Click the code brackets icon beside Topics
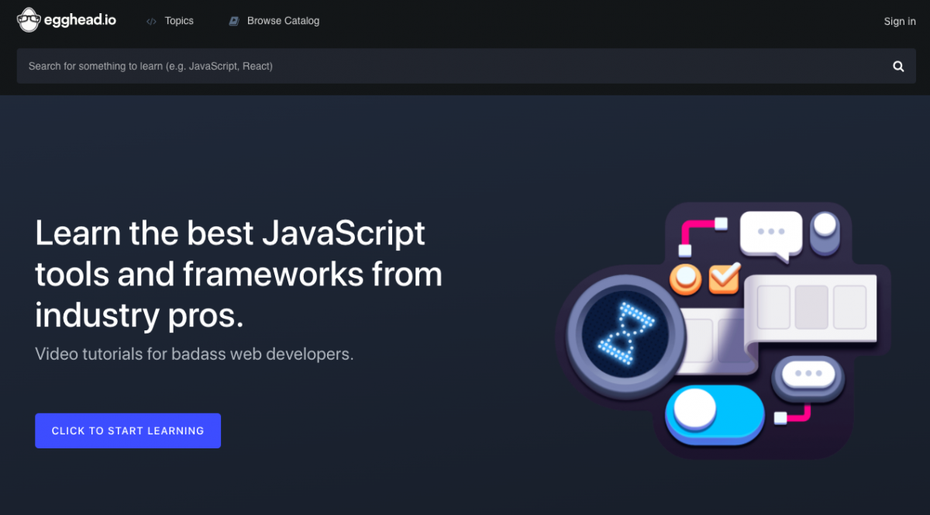 point(152,21)
